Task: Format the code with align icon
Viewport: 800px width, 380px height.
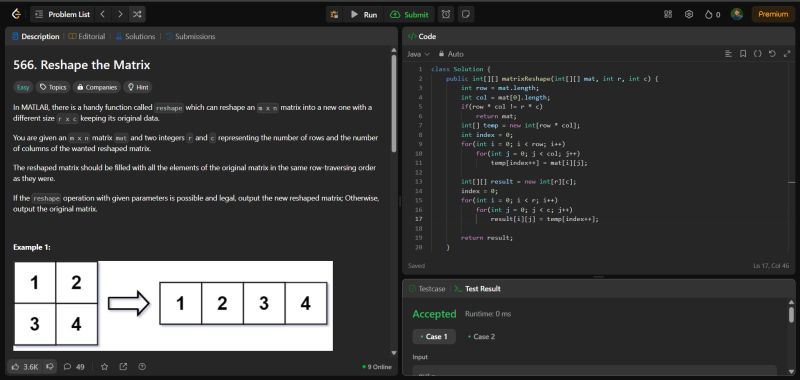Action: point(729,54)
